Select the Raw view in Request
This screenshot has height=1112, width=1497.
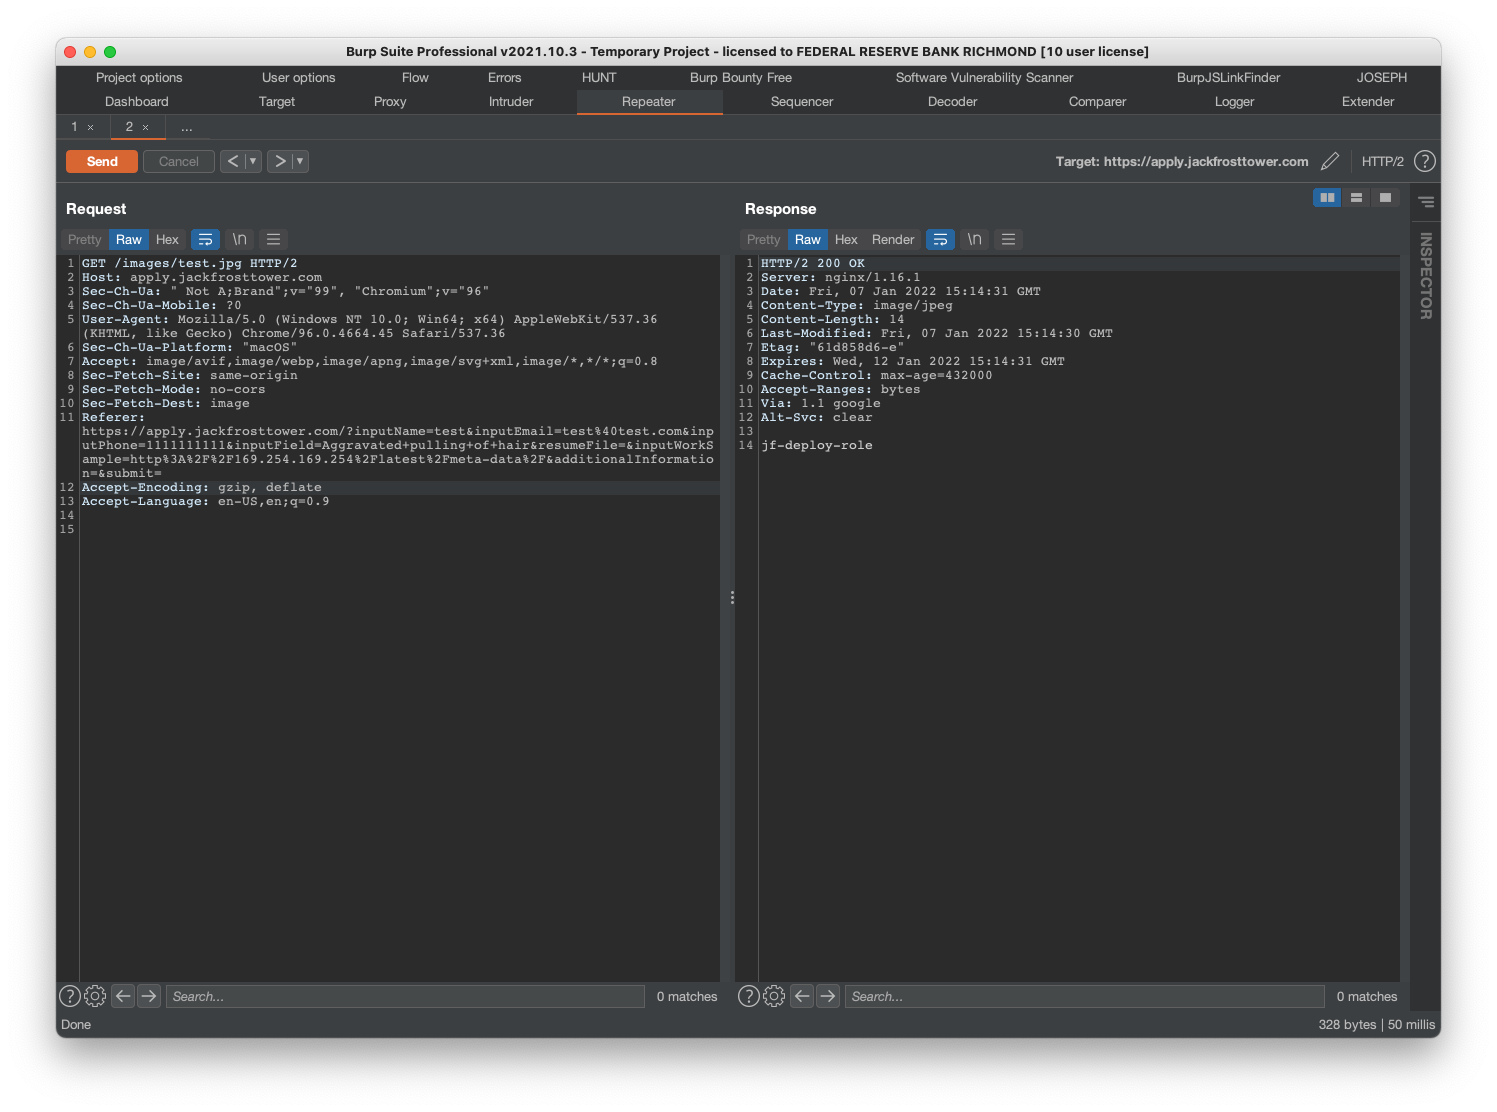click(x=129, y=240)
